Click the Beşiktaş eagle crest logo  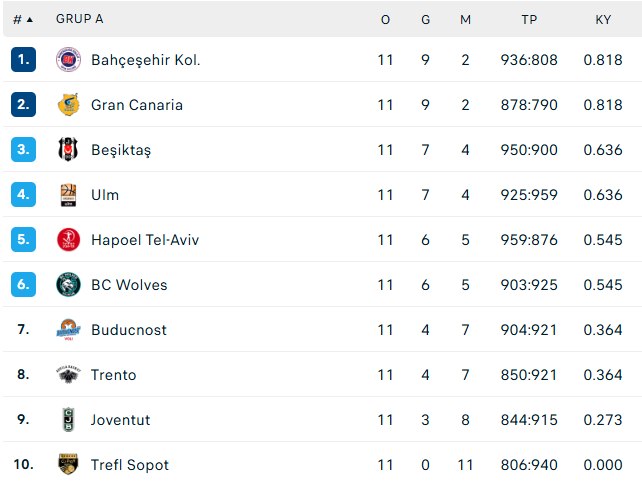68,149
